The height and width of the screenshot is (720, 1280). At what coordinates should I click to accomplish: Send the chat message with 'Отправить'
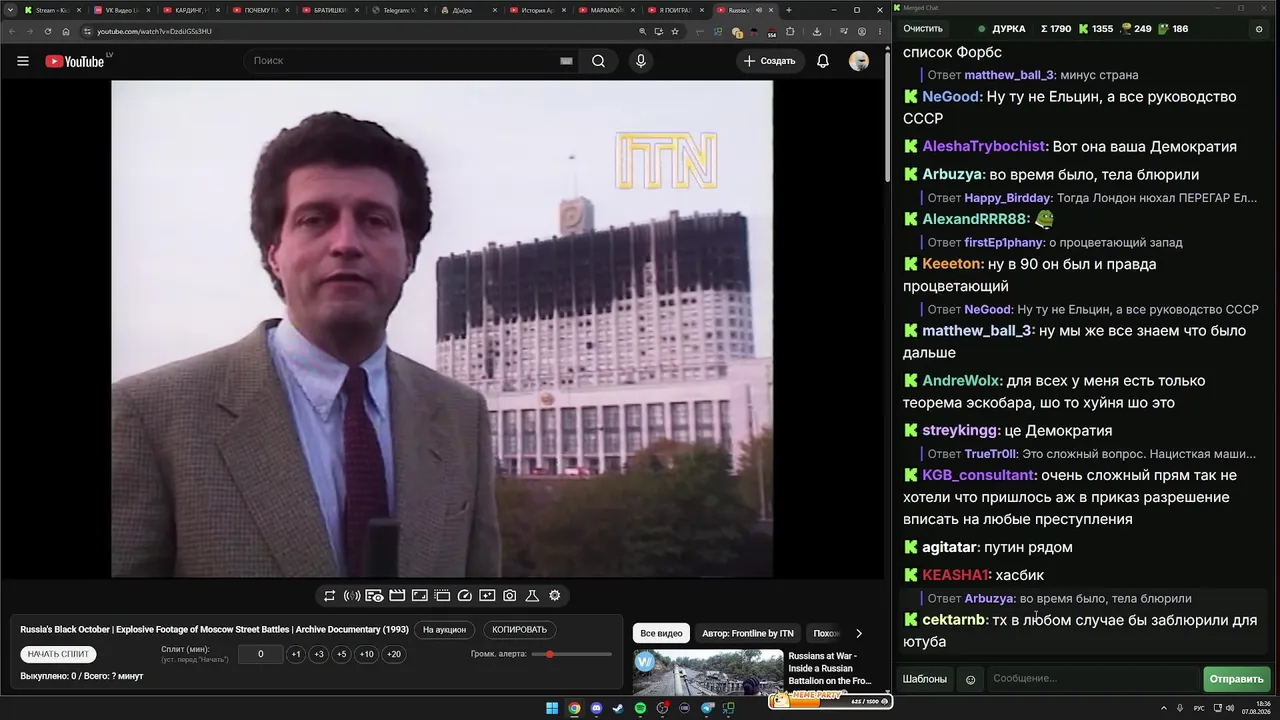(x=1237, y=679)
